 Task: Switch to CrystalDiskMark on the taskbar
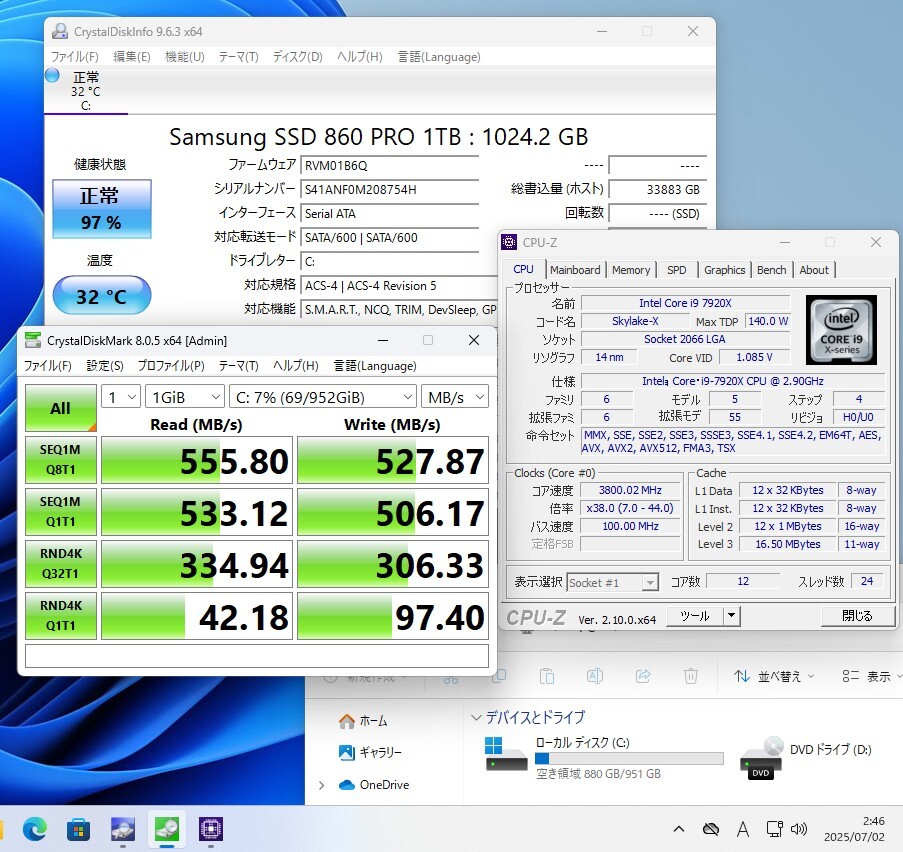[x=167, y=830]
